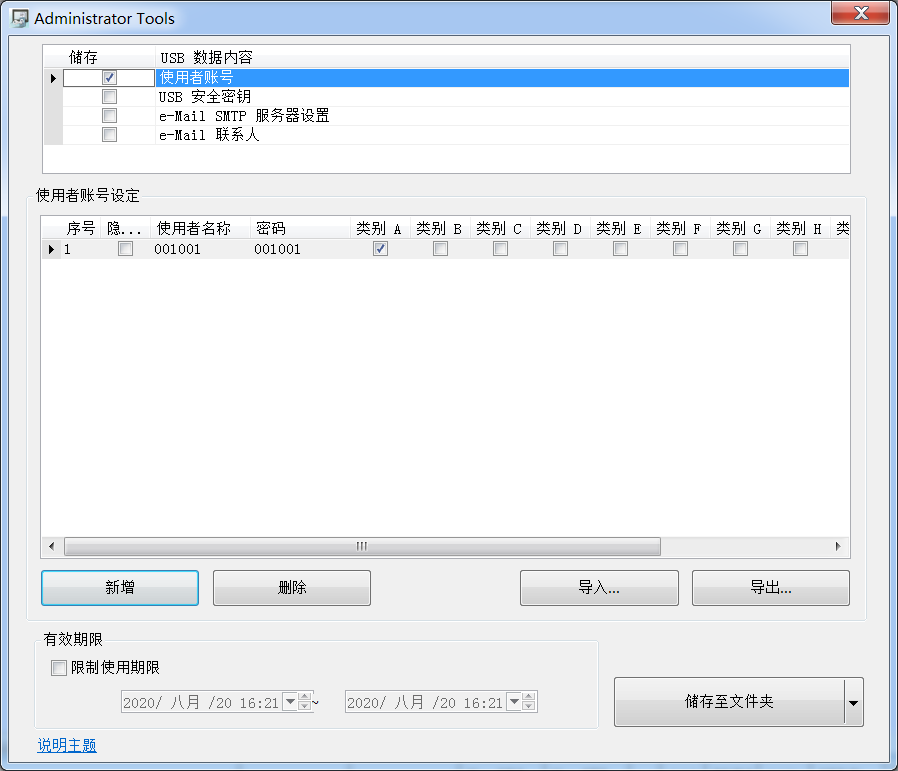Enable 限制使用期限 in the validity section
898x771 pixels.
(58, 668)
